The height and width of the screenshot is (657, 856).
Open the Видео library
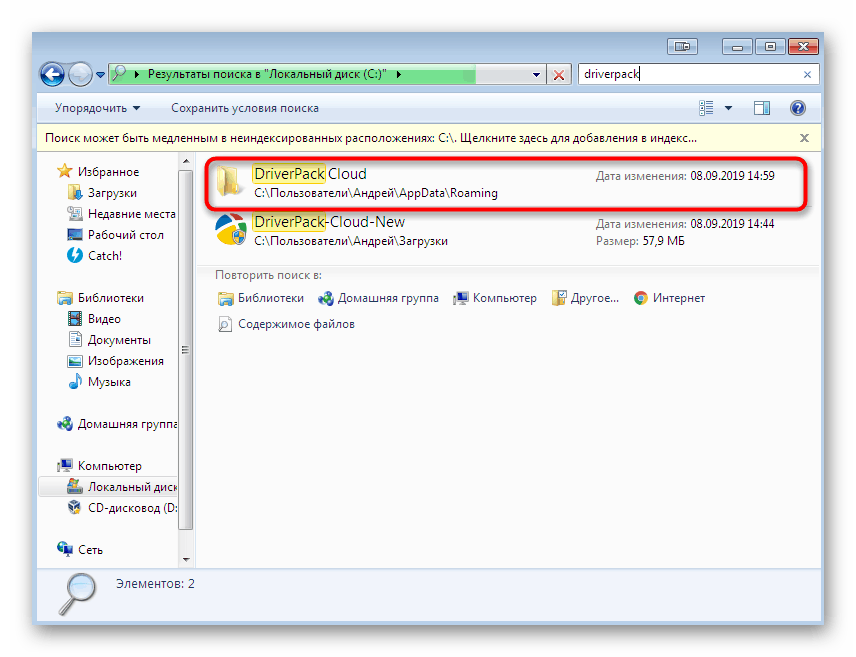104,319
